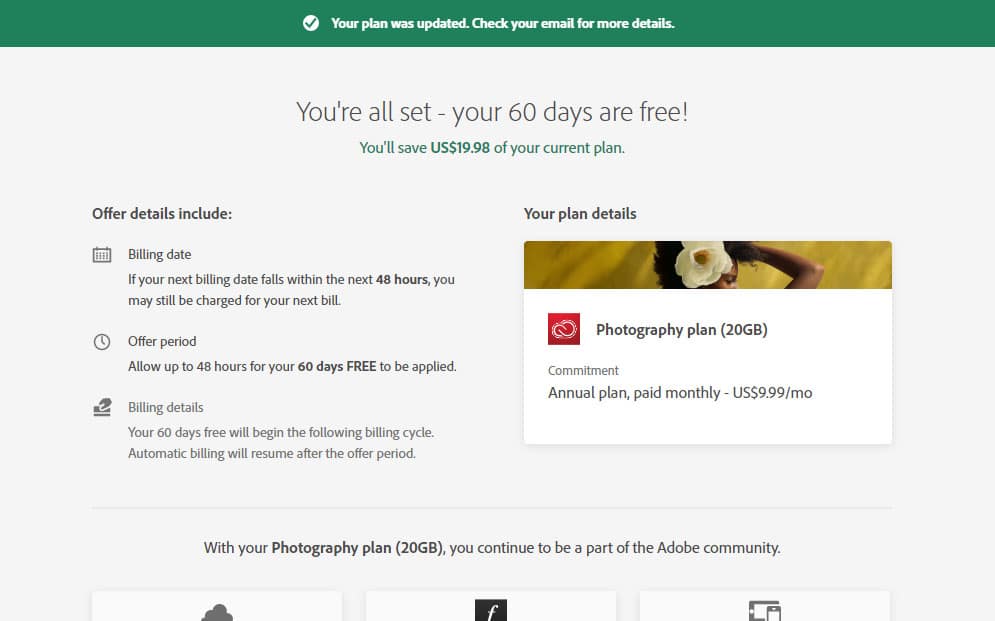Click the clock Offer period icon

coord(102,342)
